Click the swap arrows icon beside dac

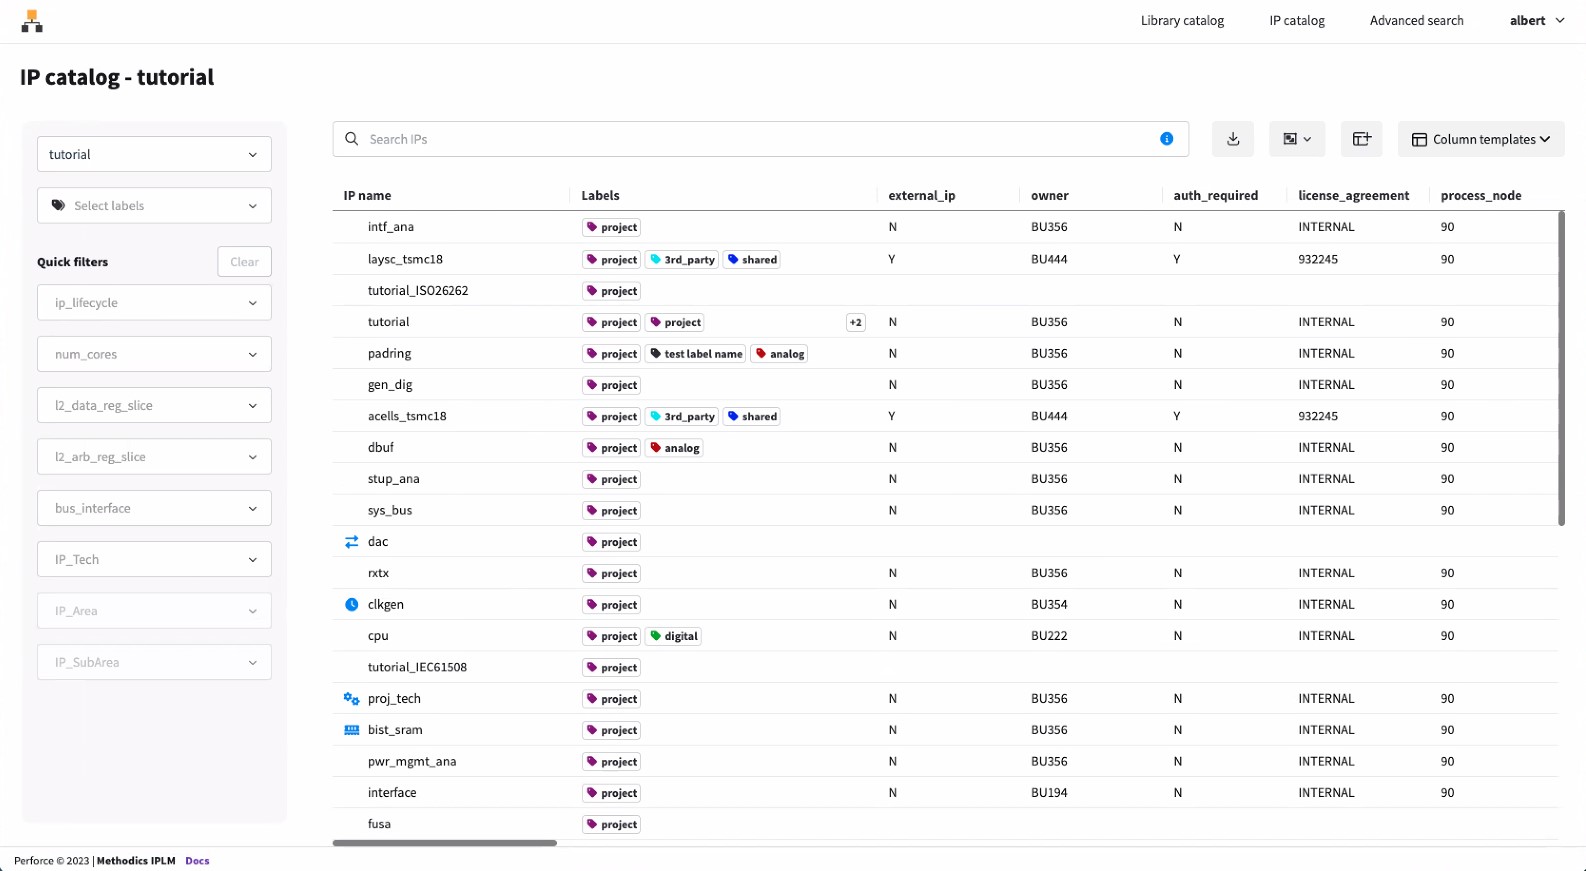click(x=351, y=542)
